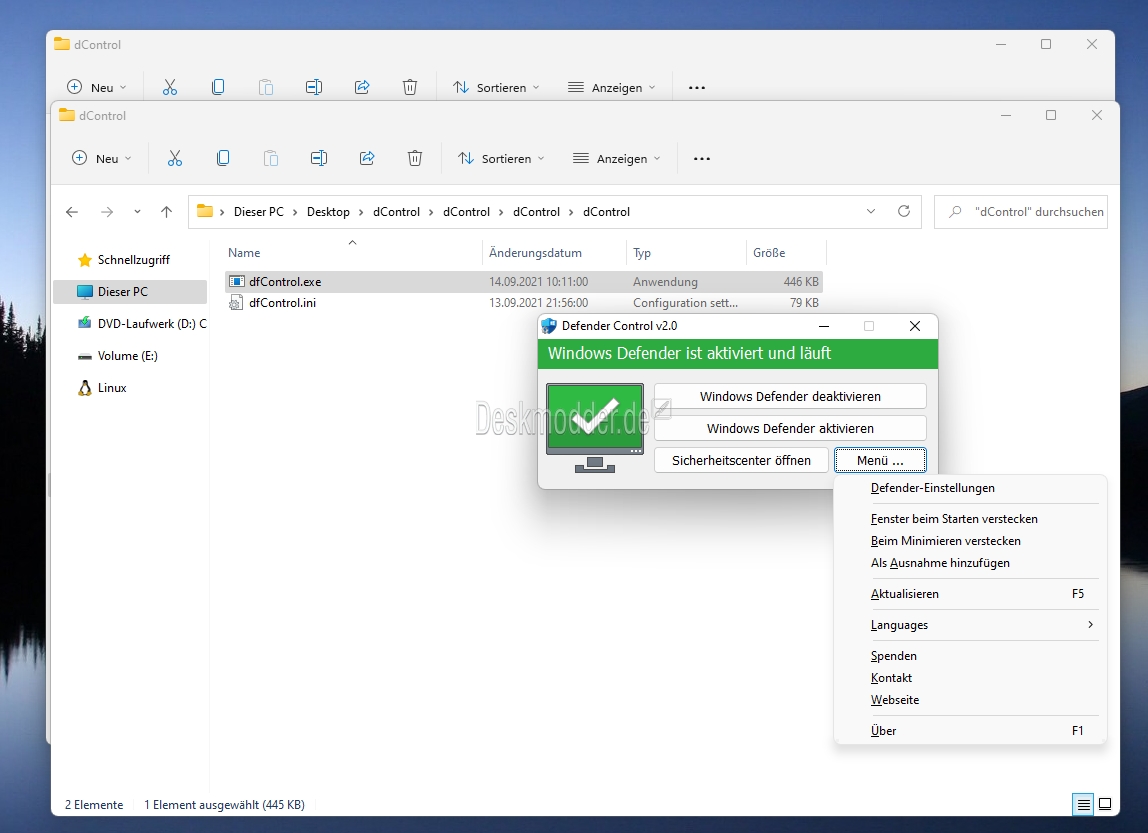Click the Share icon in the front dControl window
1148x833 pixels.
(367, 158)
